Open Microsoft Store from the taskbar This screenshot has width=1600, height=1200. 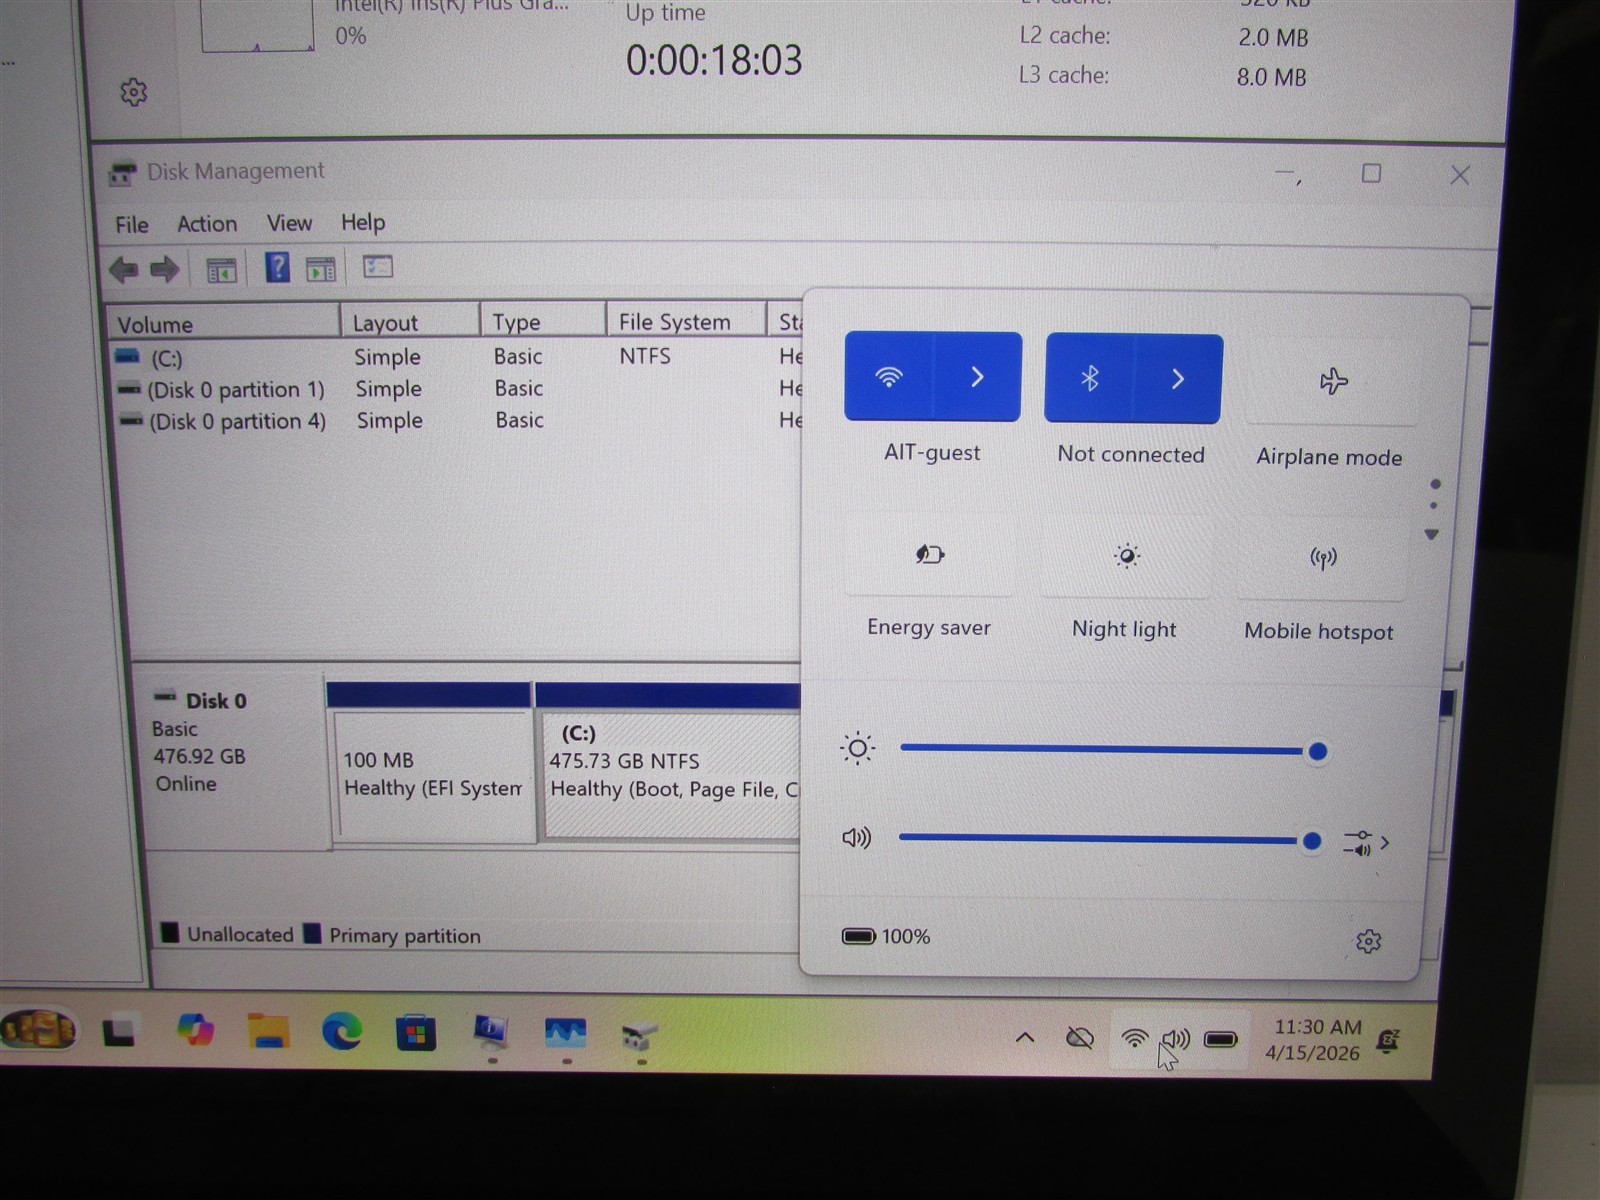point(416,1033)
